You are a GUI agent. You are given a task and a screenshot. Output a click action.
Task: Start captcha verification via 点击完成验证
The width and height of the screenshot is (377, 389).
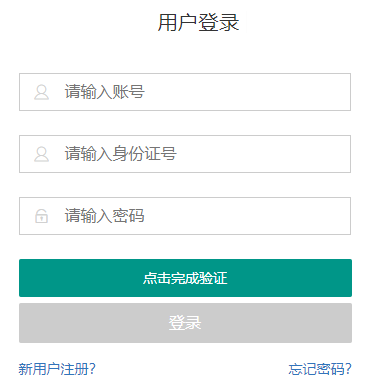pyautogui.click(x=185, y=278)
